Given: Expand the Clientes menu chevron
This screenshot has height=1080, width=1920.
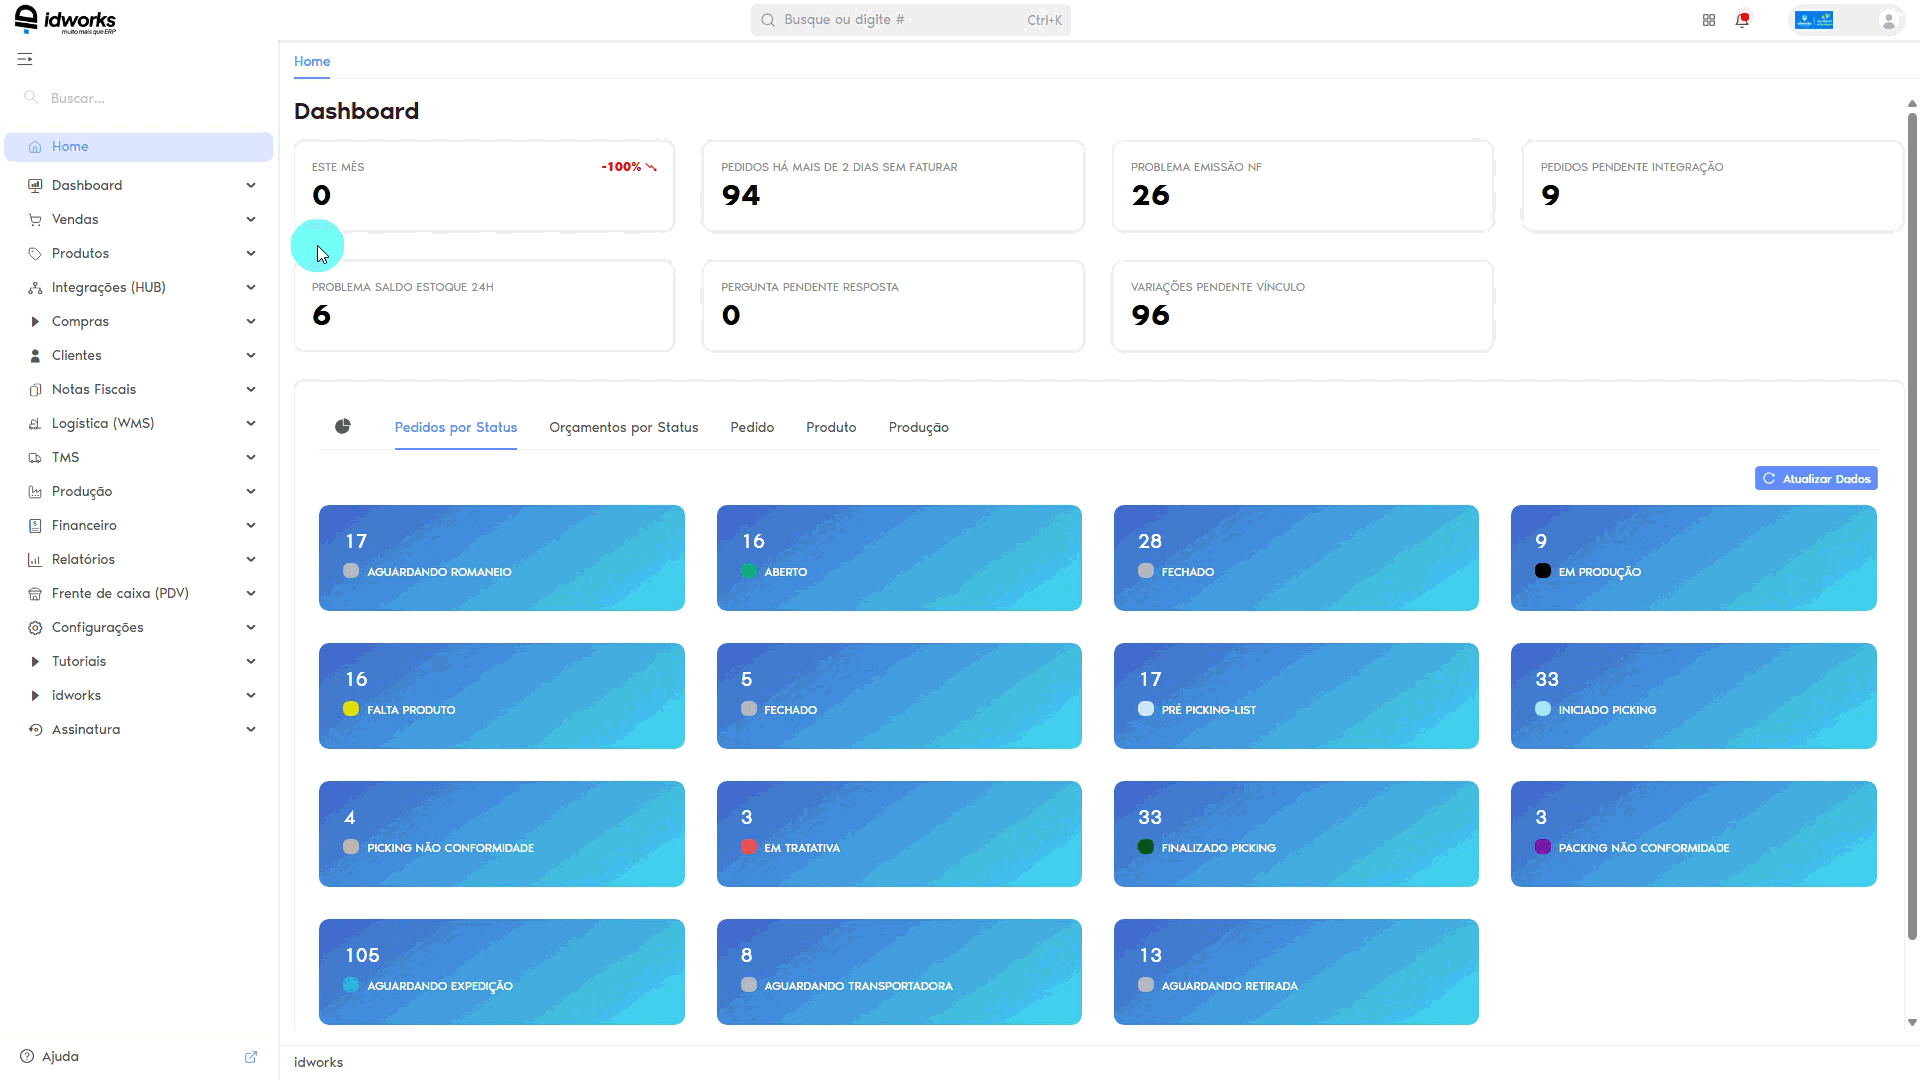Looking at the screenshot, I should tap(251, 356).
